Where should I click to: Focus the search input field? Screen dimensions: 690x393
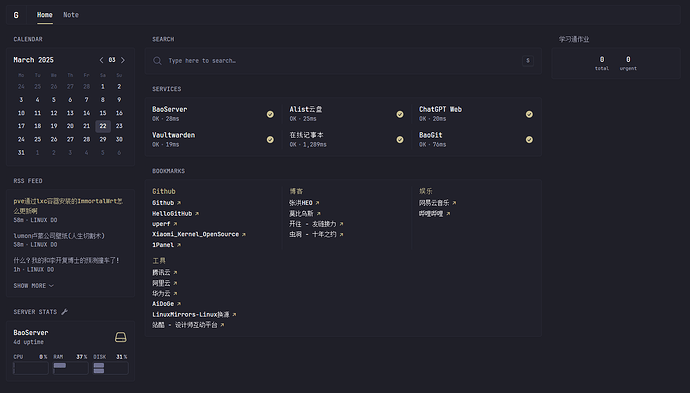(343, 61)
